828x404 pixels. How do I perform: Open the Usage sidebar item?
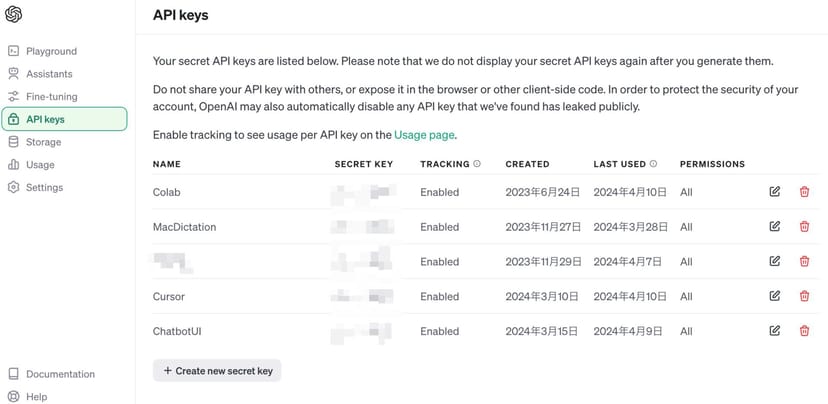click(40, 165)
